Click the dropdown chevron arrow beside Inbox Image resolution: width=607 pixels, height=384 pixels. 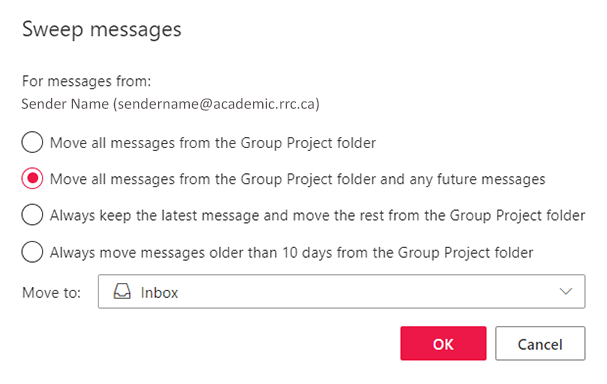566,291
